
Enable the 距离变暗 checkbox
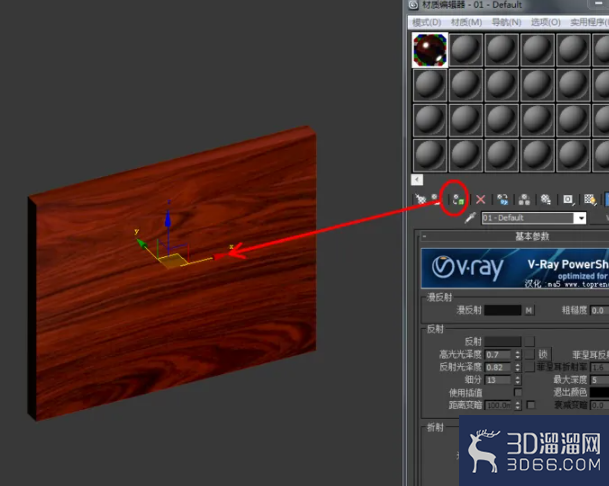tap(531, 405)
